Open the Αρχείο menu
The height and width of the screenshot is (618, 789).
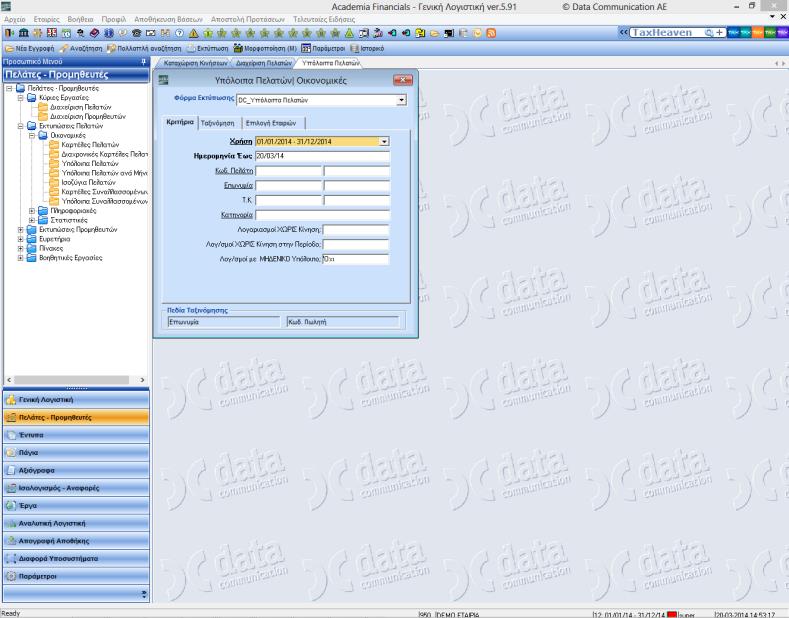[x=15, y=19]
